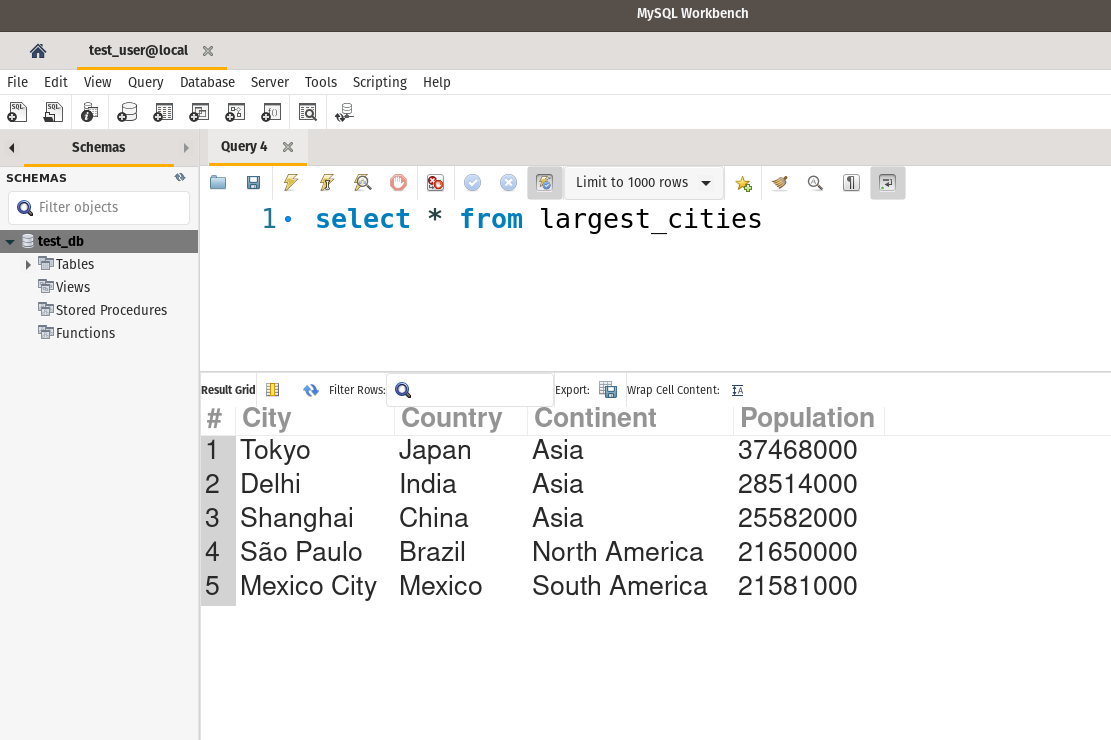1111x740 pixels.
Task: Stop the running query
Action: tap(398, 182)
